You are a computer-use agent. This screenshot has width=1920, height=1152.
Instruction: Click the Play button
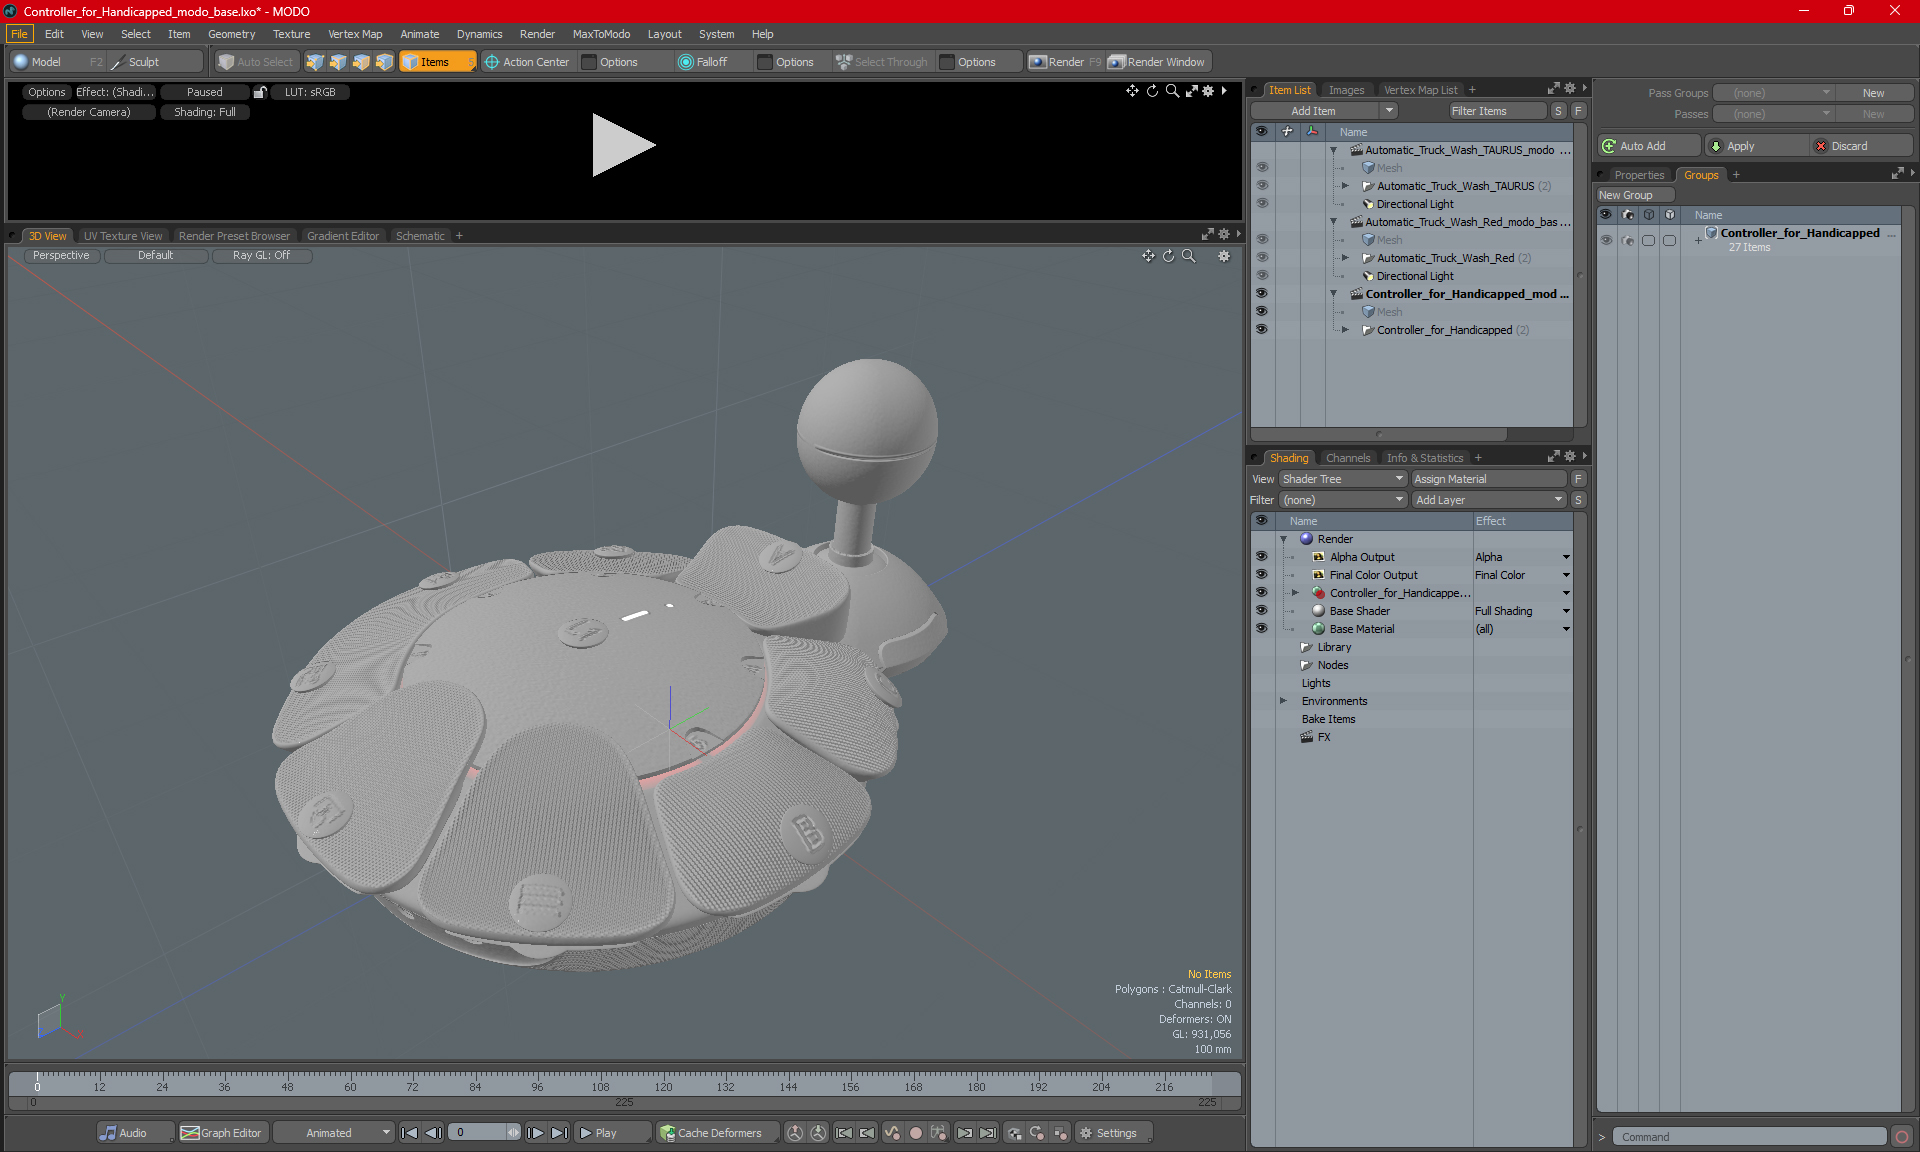click(x=612, y=1133)
